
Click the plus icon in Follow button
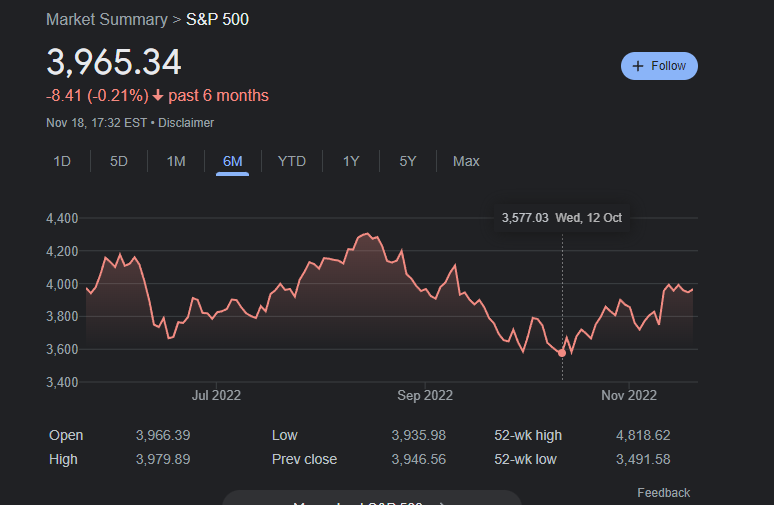pos(638,66)
